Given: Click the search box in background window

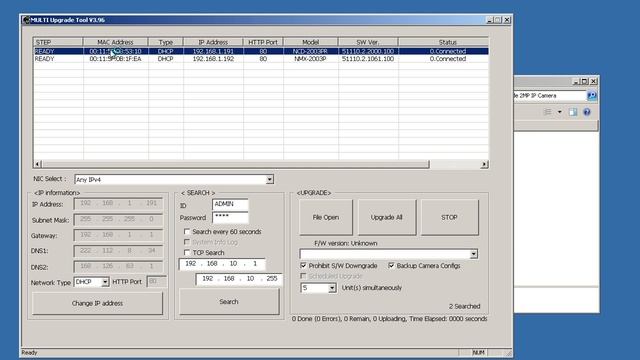Looking at the screenshot, I should (x=550, y=96).
